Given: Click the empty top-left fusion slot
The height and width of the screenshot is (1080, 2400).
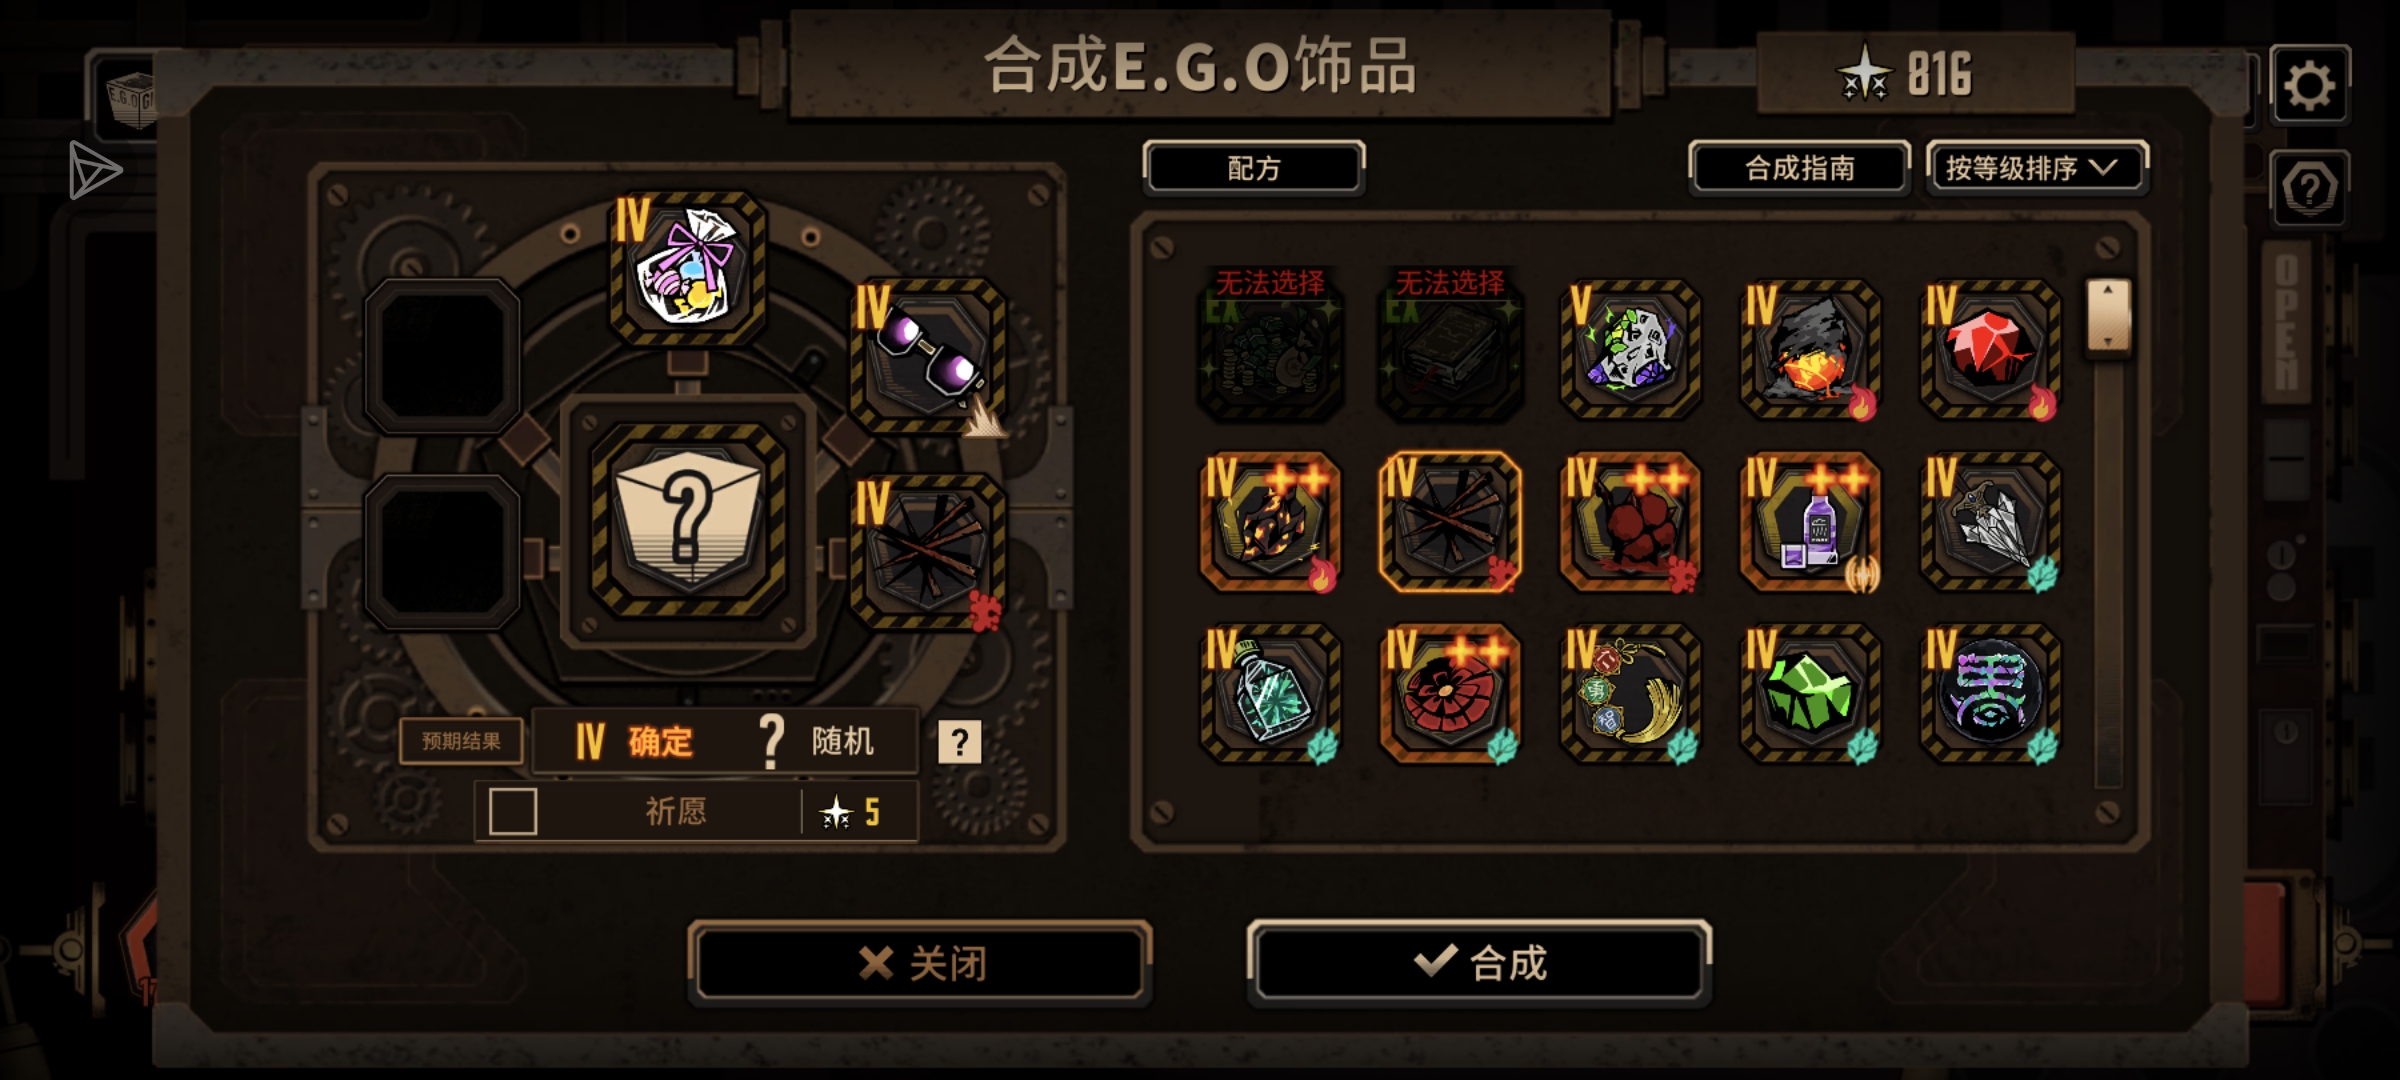Looking at the screenshot, I should pos(442,356).
